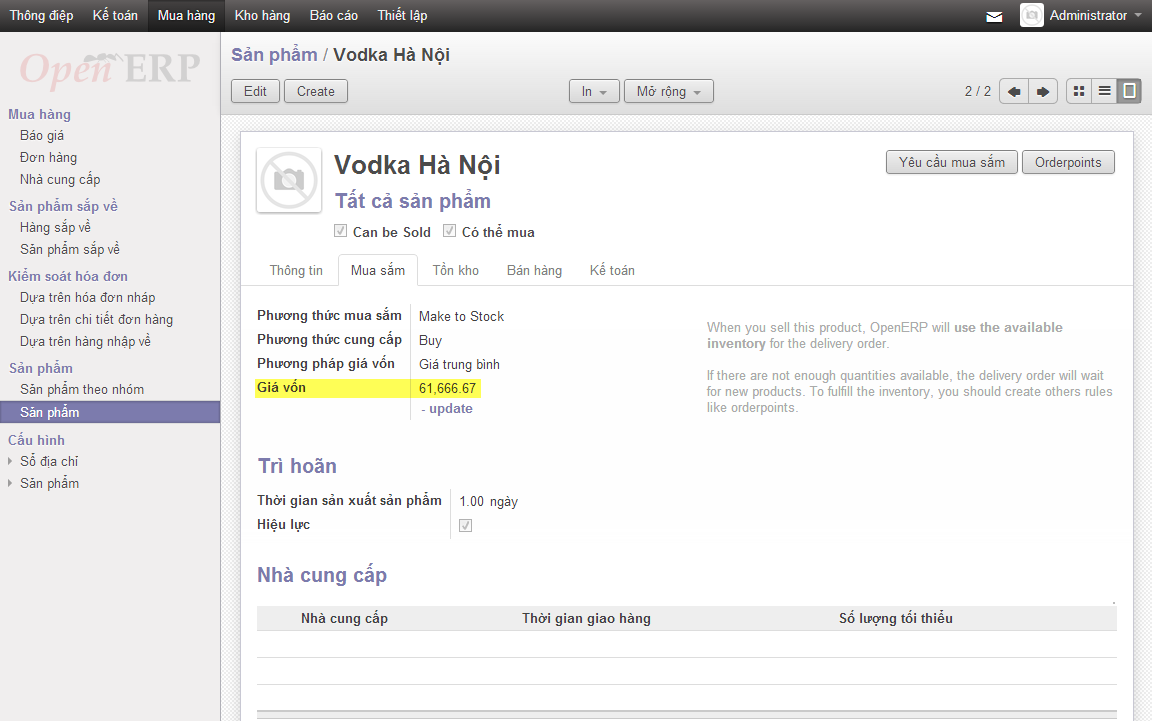Open the Kho hàng top menu
The image size is (1152, 721).
pyautogui.click(x=262, y=15)
